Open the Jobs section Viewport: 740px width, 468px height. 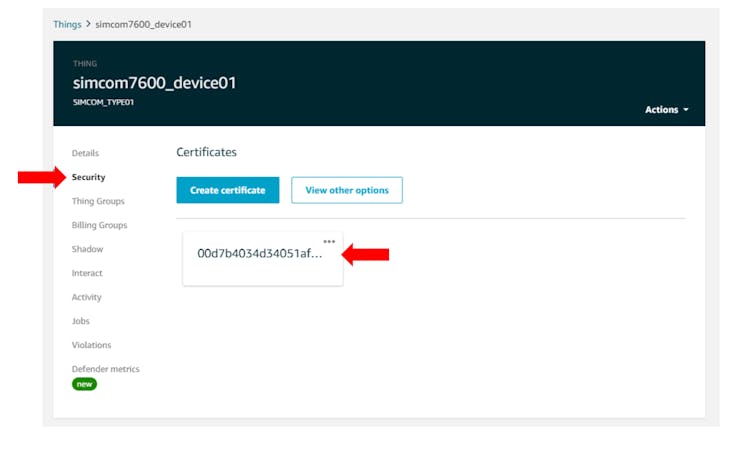[x=81, y=321]
